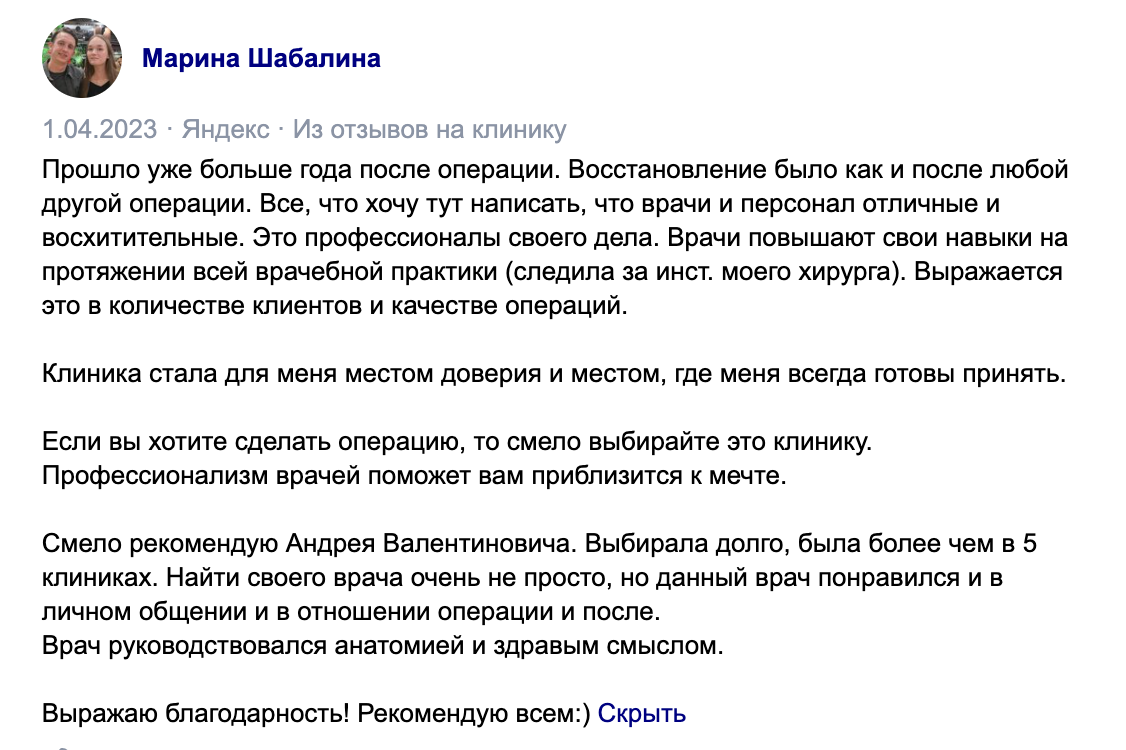This screenshot has height=750, width=1126.
Task: Click the 'Из отзывов на клинику' label
Action: [x=430, y=130]
